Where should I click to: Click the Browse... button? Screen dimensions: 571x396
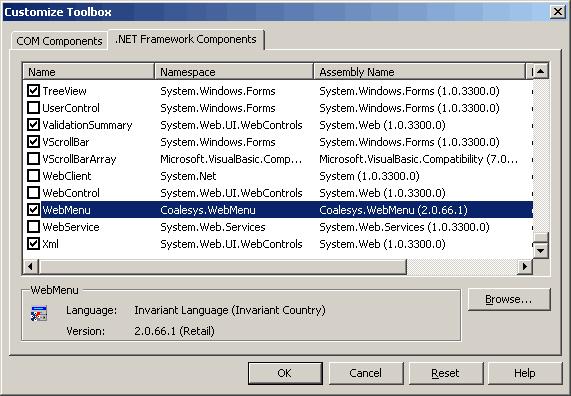(509, 299)
